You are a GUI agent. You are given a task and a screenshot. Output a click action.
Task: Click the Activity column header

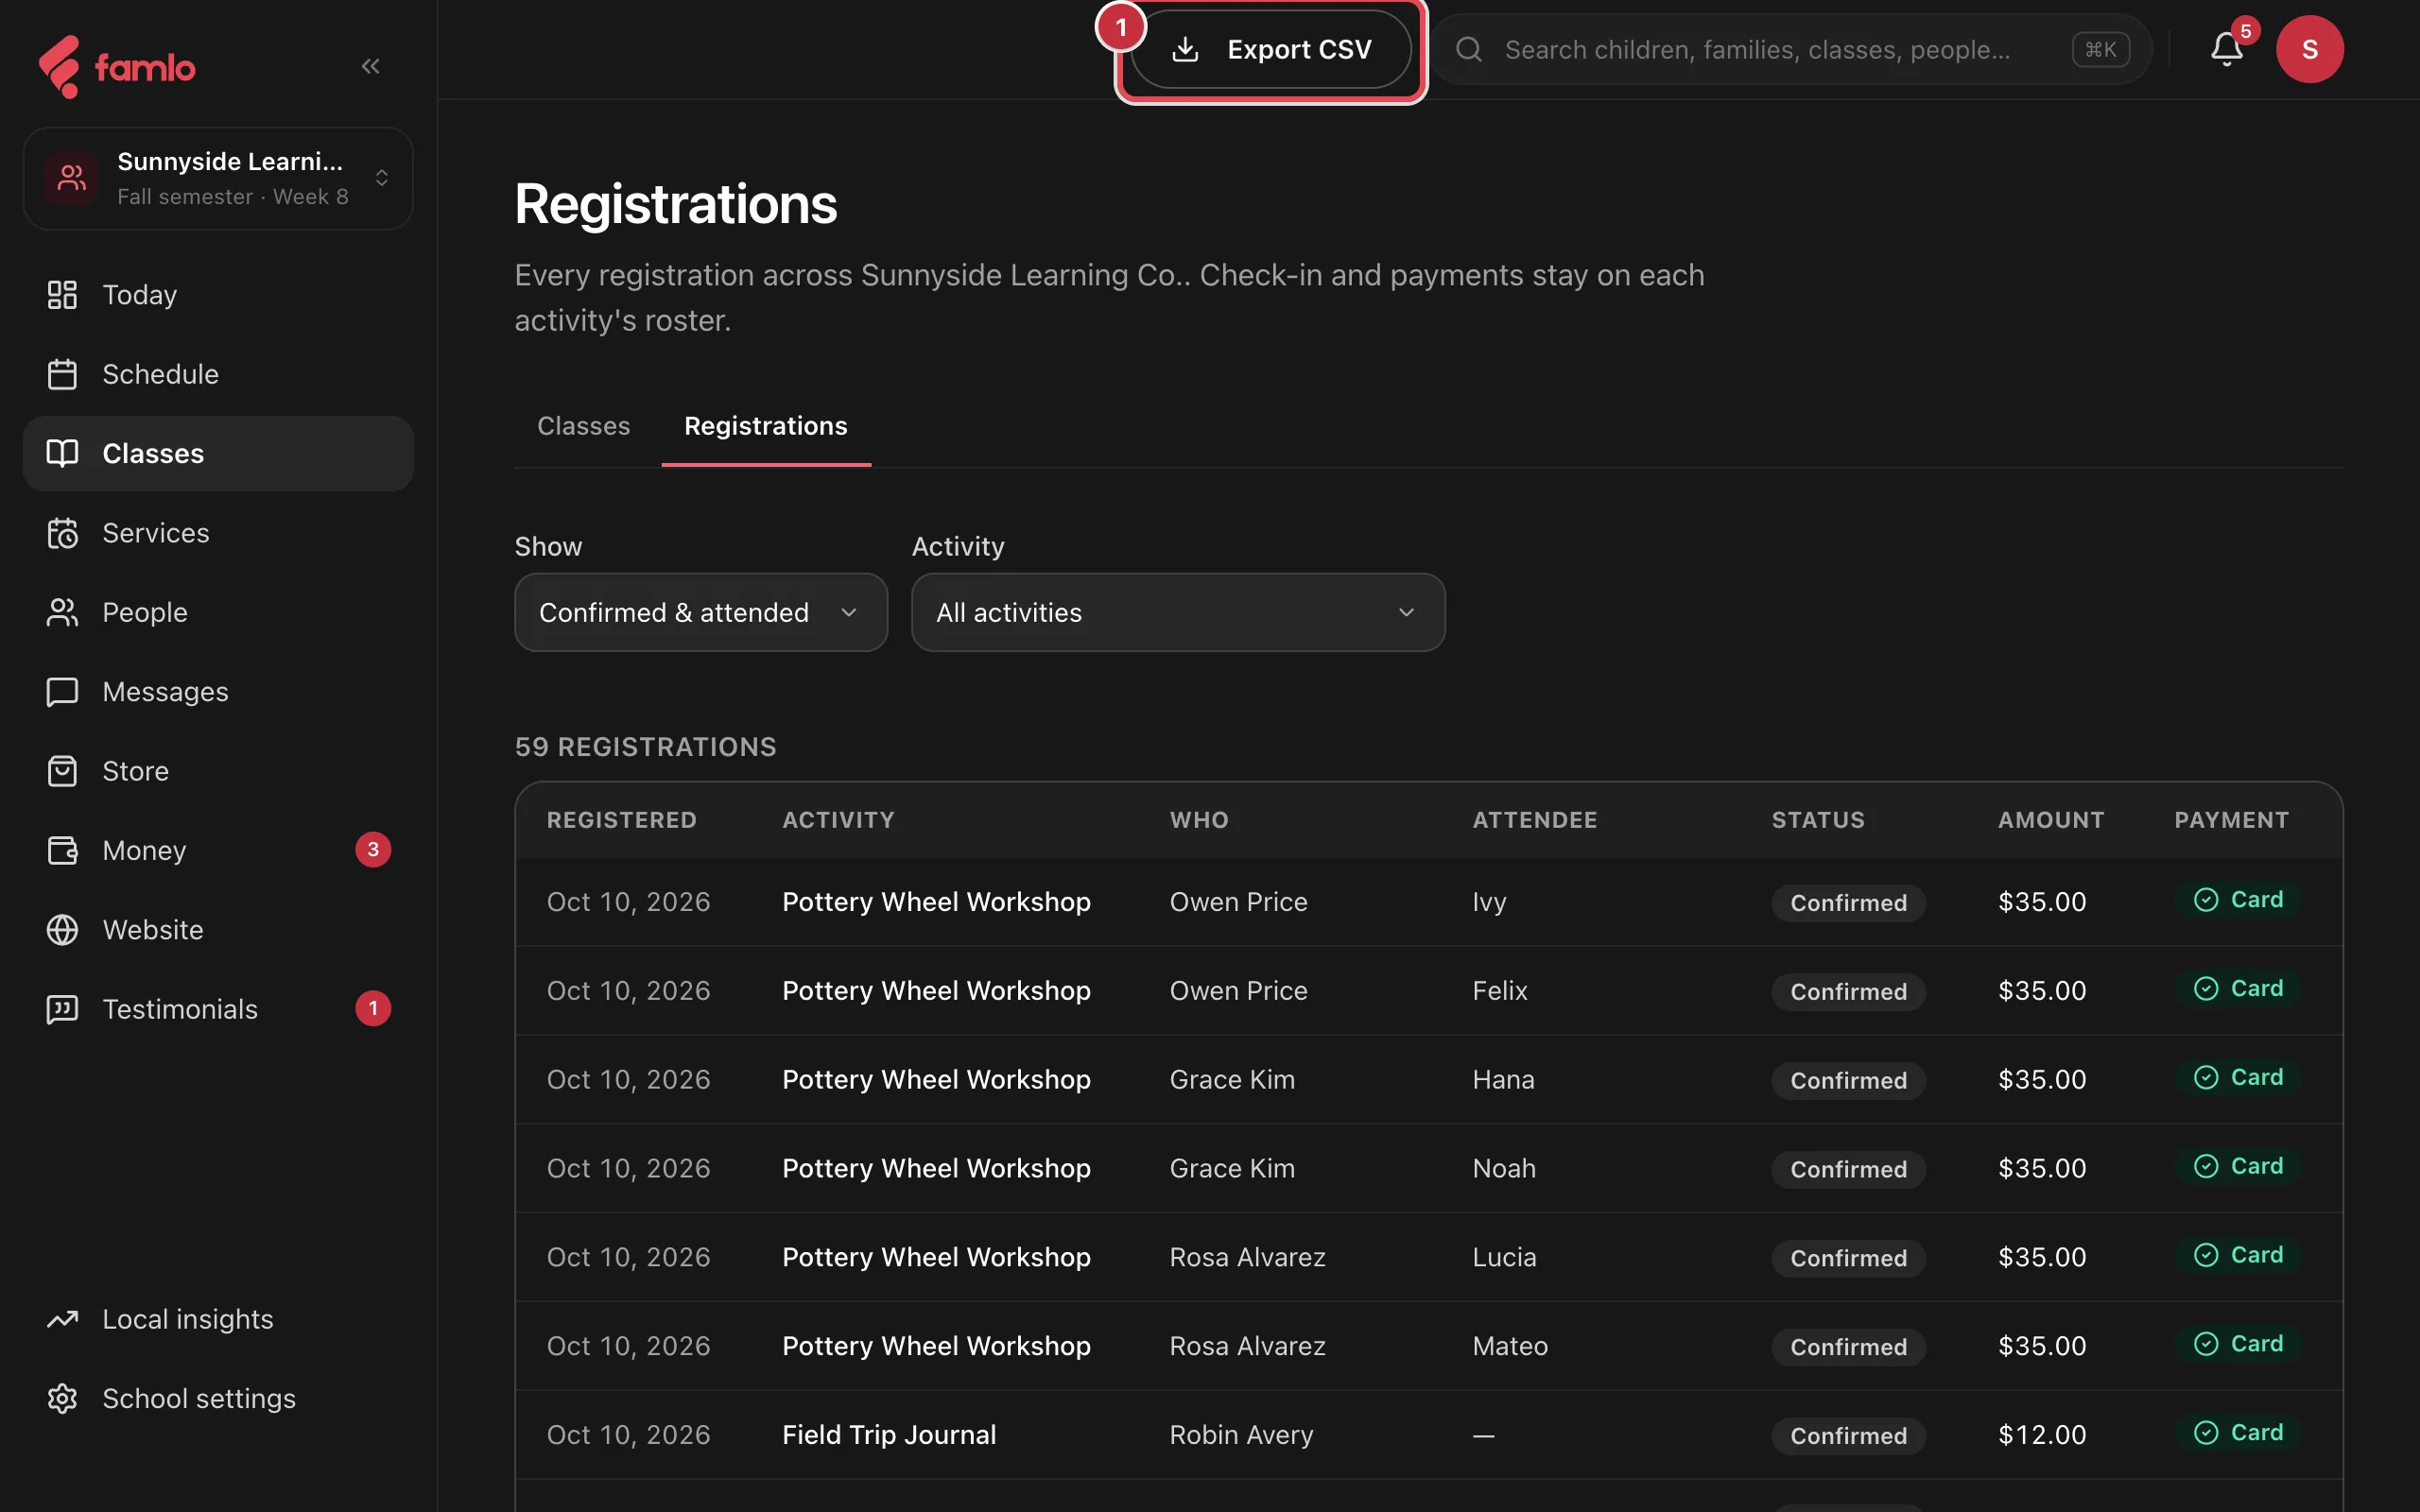pos(838,820)
